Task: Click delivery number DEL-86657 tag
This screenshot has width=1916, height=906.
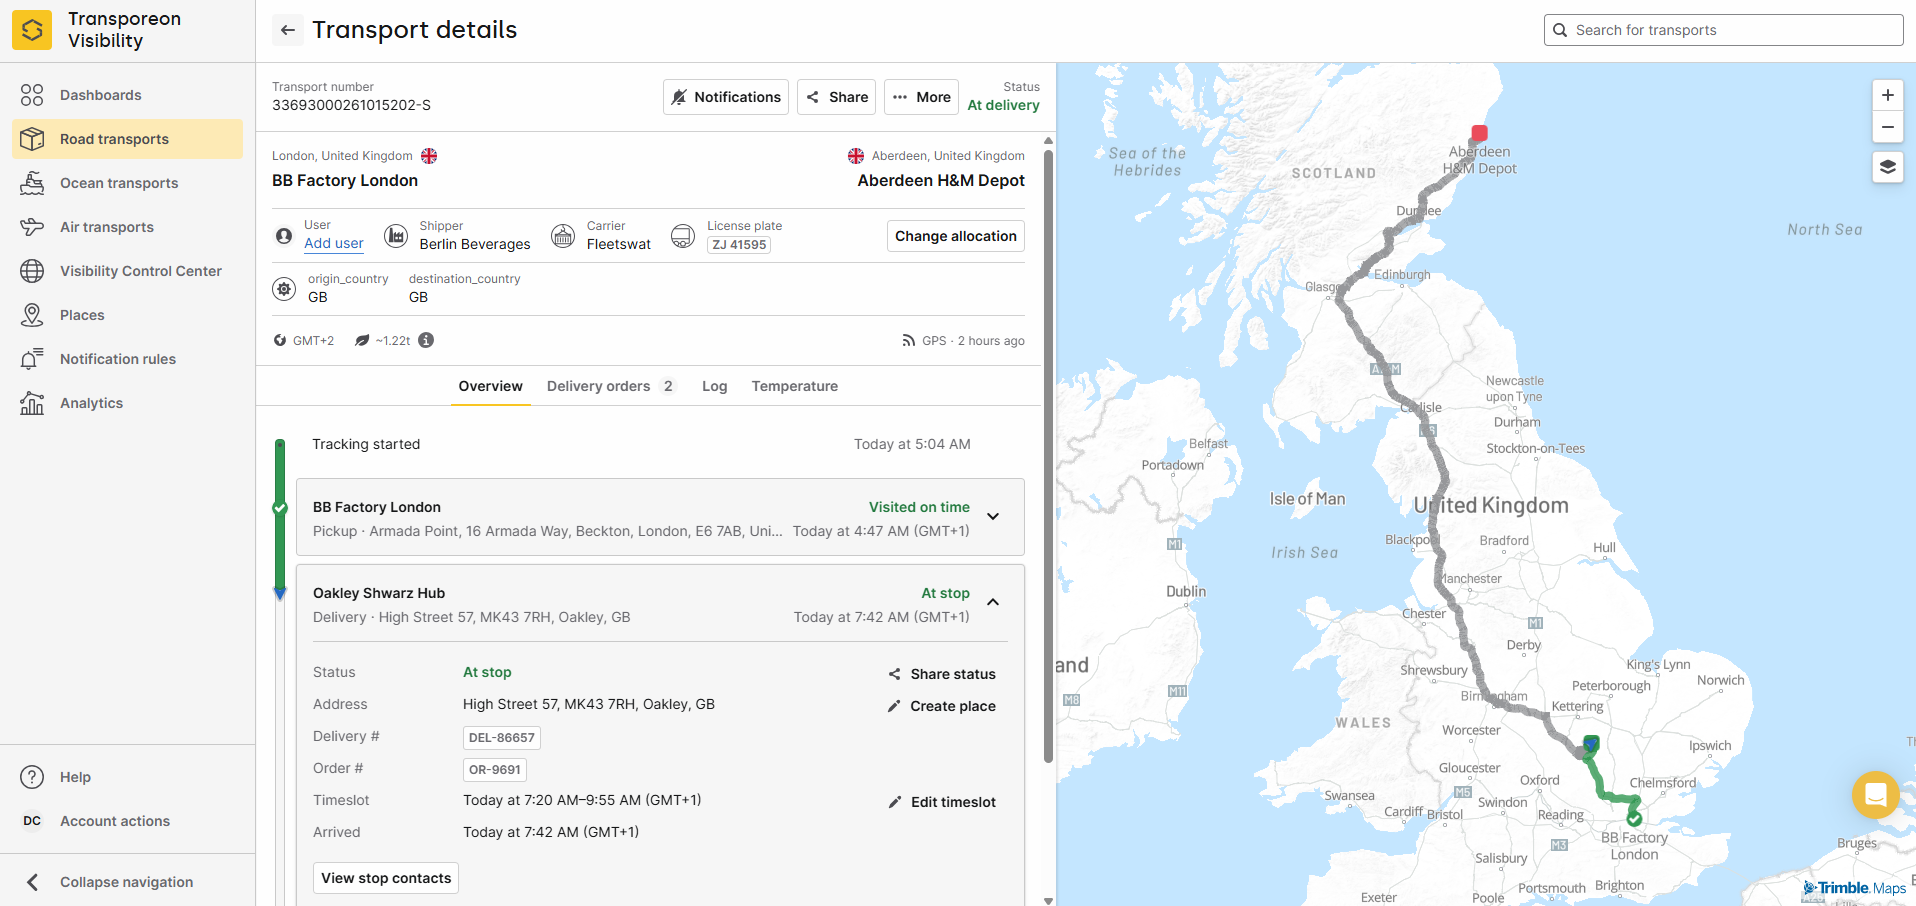Action: (x=502, y=738)
